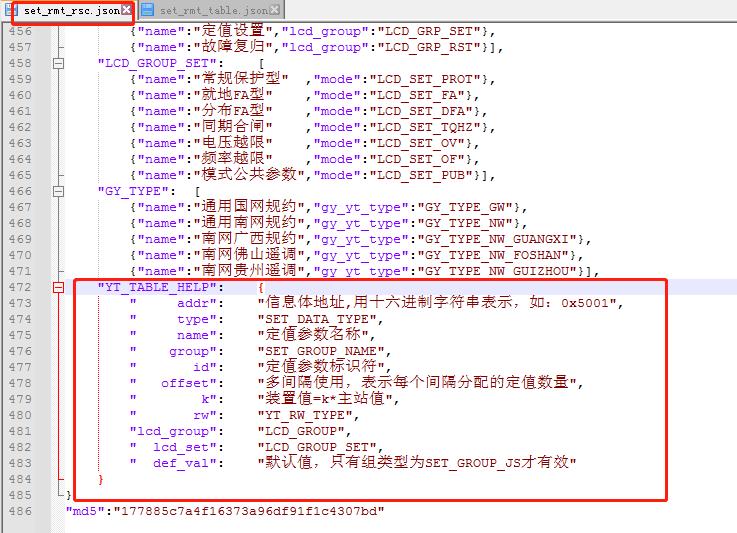Click line number 486
Viewport: 737px width, 533px height.
pos(20,511)
